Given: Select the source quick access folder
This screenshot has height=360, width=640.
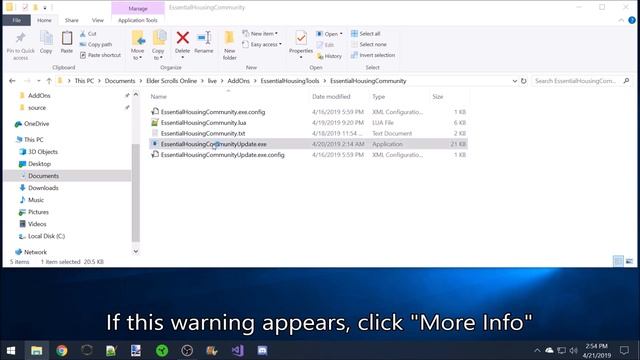Looking at the screenshot, I should click(37, 108).
